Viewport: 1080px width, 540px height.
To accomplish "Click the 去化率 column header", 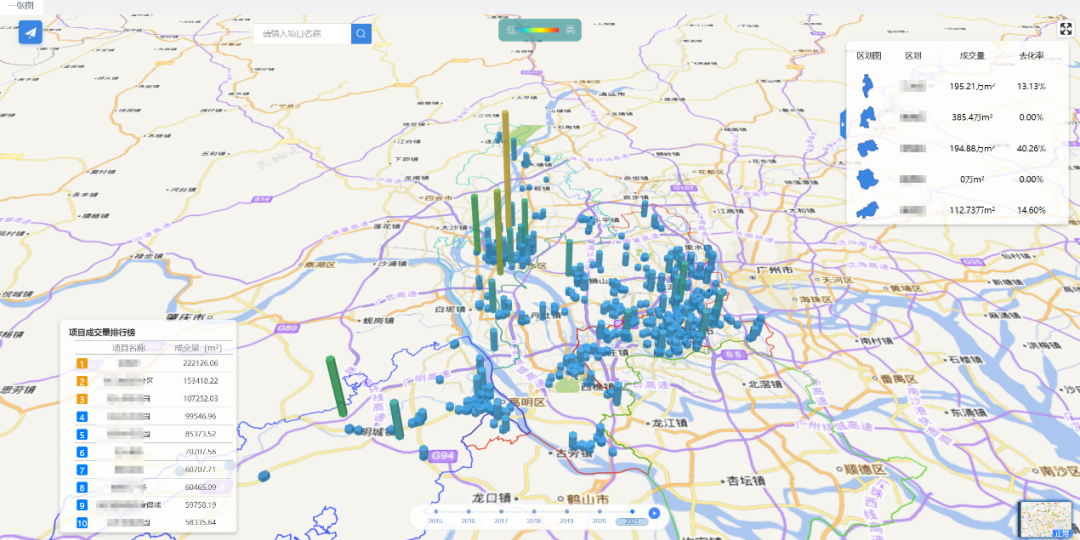I will 1031,56.
